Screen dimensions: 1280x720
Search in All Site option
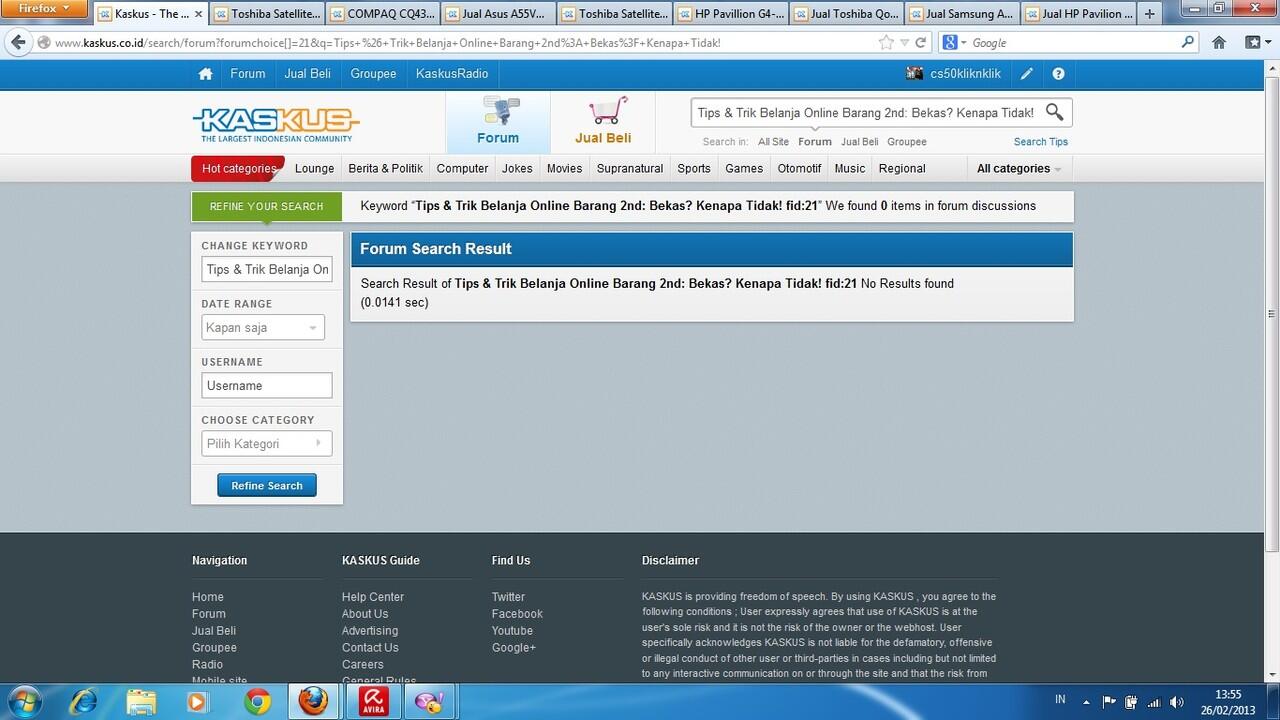(x=773, y=142)
